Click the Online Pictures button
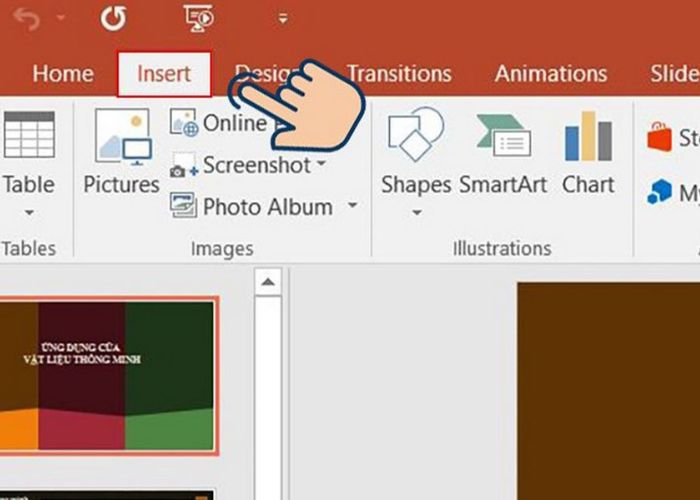Viewport: 700px width, 500px height. coord(220,123)
